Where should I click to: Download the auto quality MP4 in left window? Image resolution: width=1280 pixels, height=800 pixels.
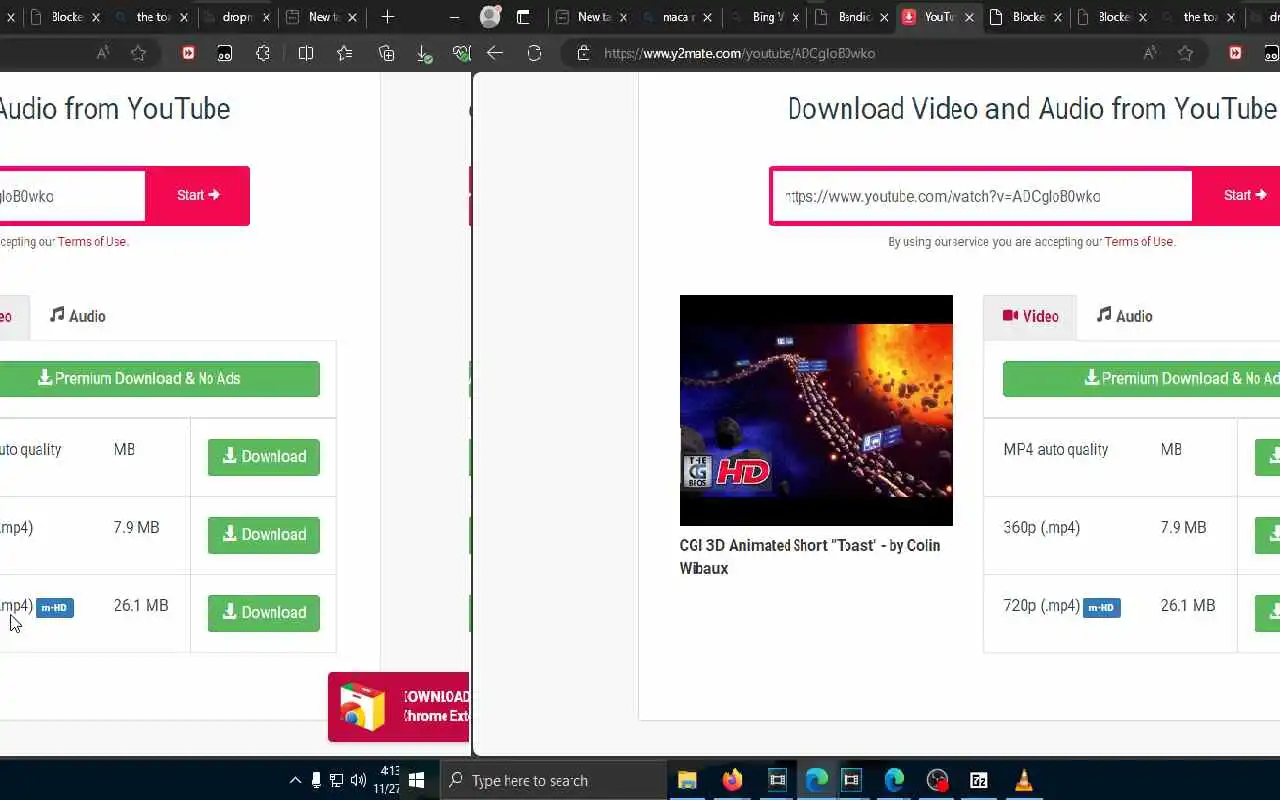click(x=264, y=457)
